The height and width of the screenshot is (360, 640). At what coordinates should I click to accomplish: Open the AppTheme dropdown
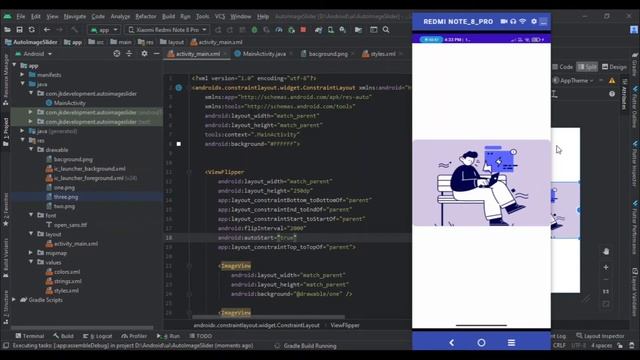[573, 81]
